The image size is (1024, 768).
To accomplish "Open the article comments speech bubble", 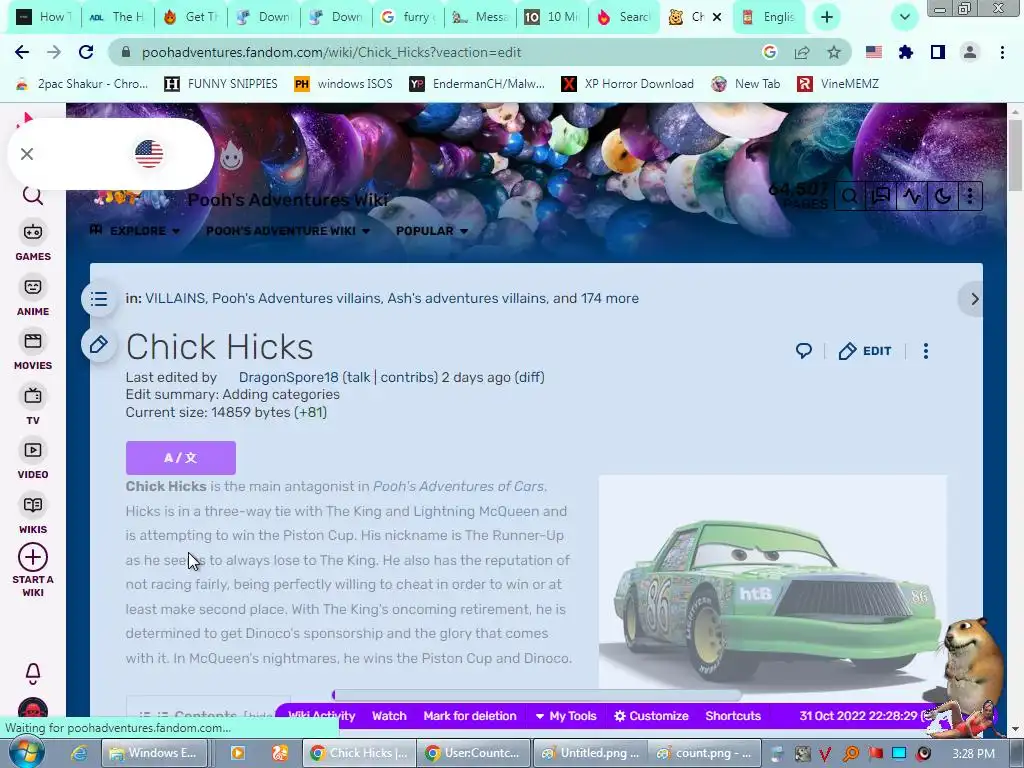I will 803,351.
